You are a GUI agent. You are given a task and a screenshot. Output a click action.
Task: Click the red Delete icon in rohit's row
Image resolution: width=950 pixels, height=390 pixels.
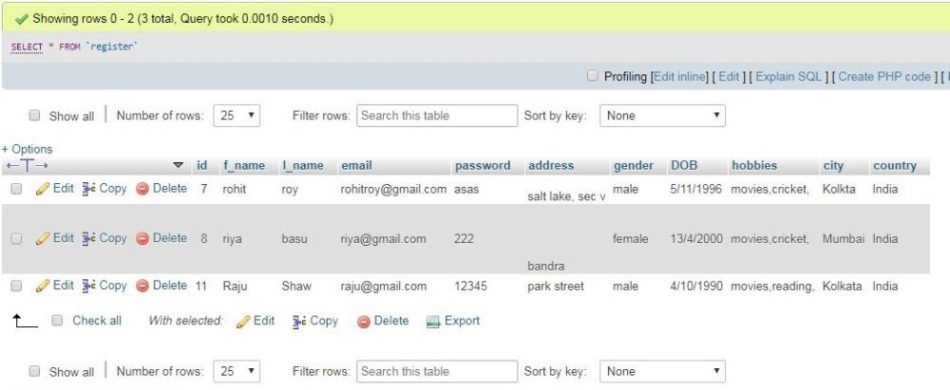[142, 189]
